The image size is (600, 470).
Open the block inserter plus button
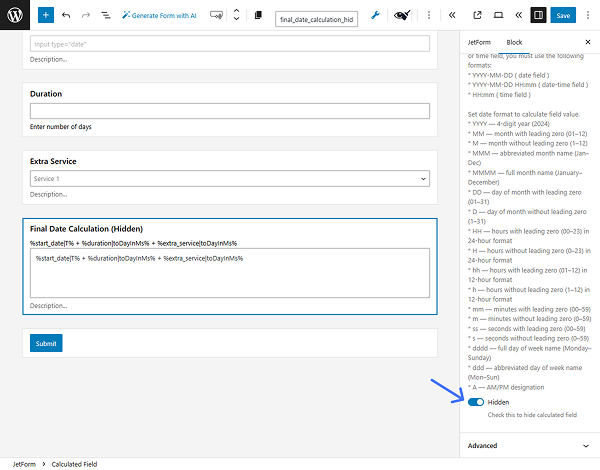click(x=46, y=15)
